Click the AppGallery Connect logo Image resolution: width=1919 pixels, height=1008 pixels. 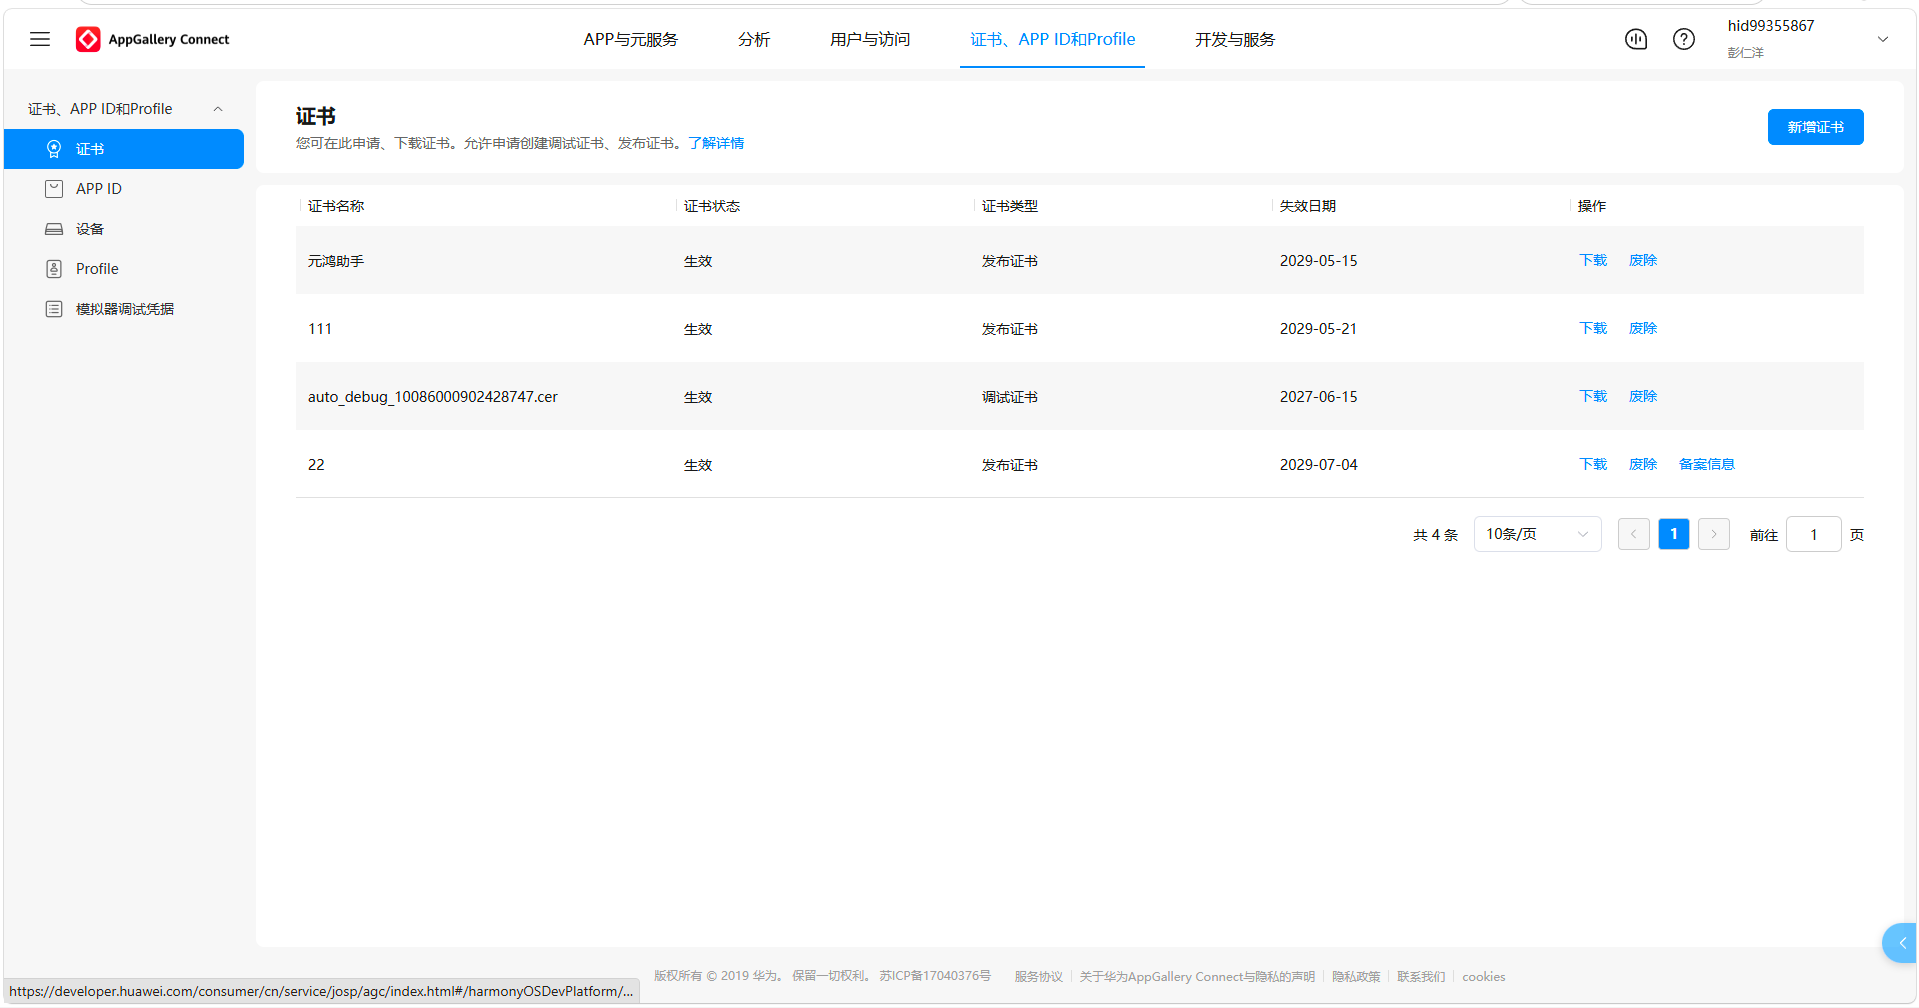[x=153, y=39]
